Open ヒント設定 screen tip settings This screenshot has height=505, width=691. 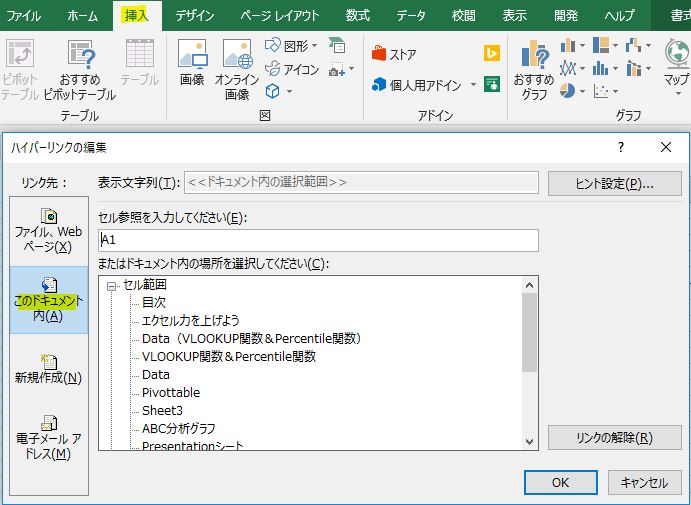click(614, 183)
